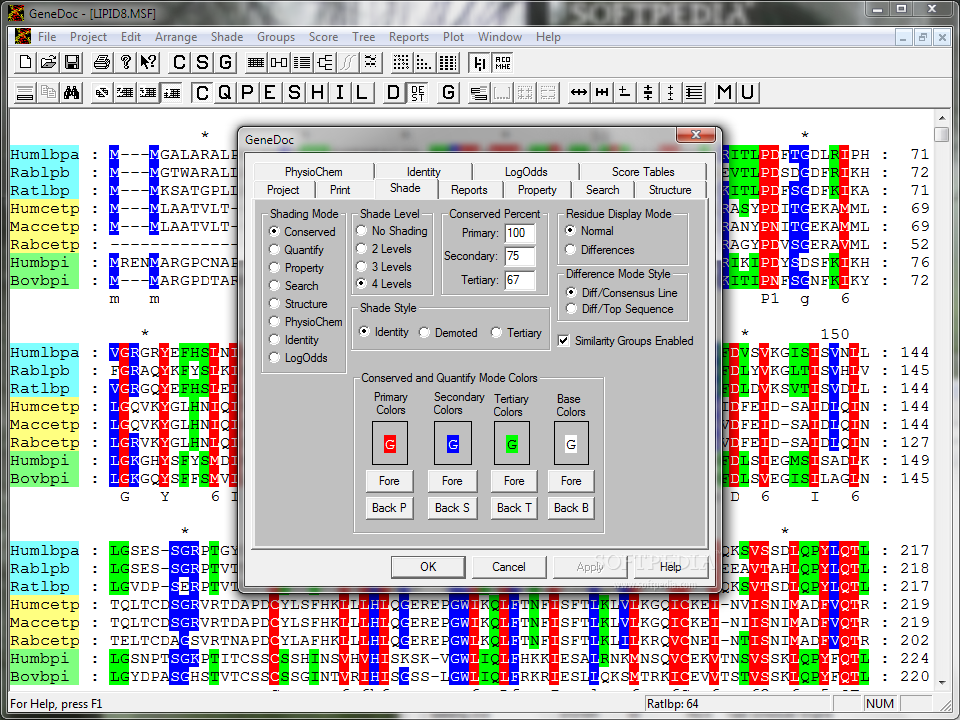Click the copy pages toolbar icon

click(x=48, y=92)
